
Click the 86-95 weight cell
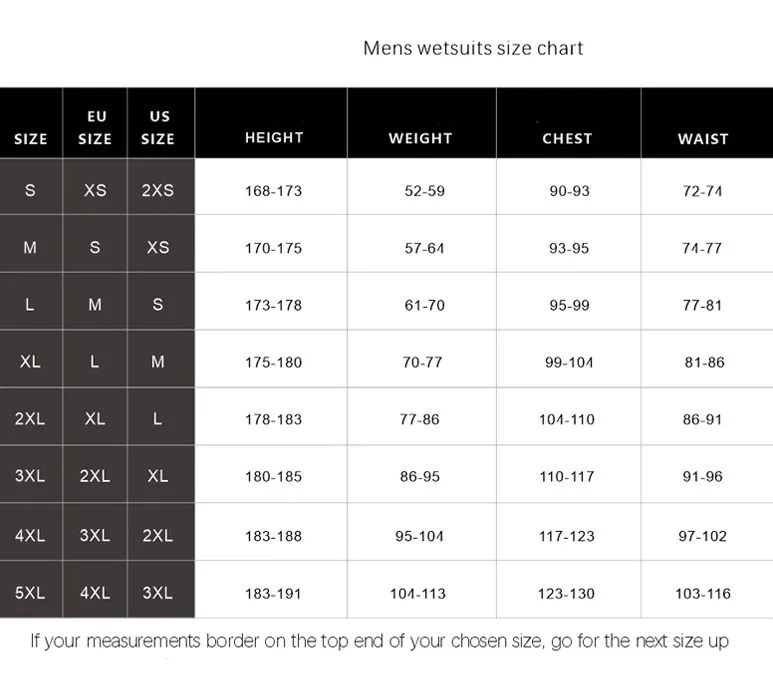420,477
